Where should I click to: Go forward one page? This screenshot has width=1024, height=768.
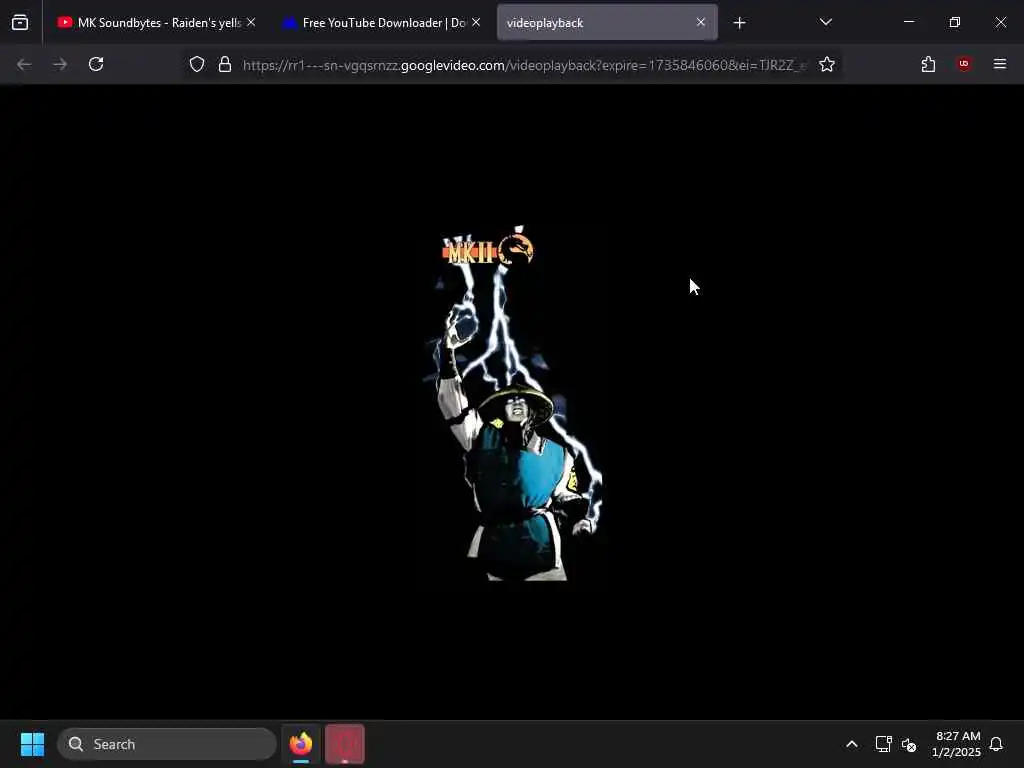60,64
